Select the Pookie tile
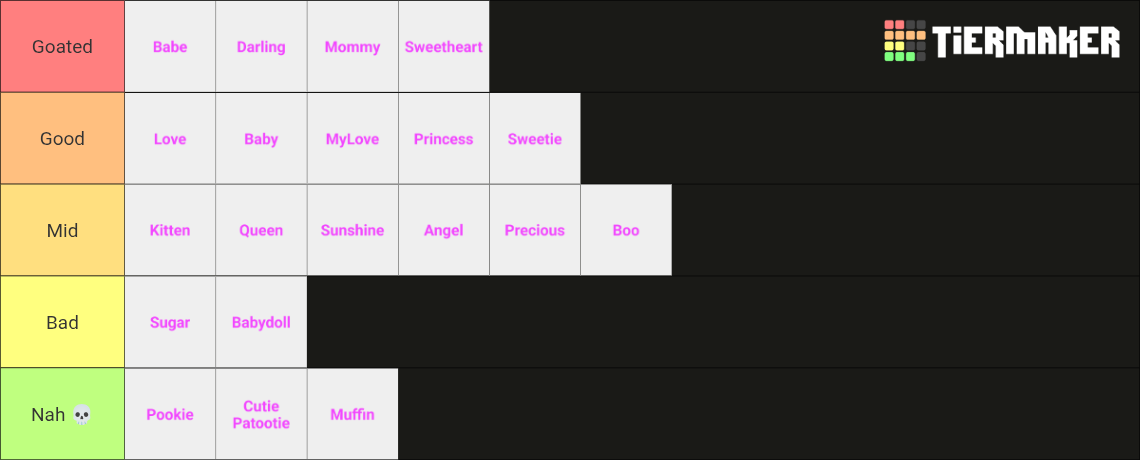This screenshot has height=460, width=1140. click(x=170, y=414)
